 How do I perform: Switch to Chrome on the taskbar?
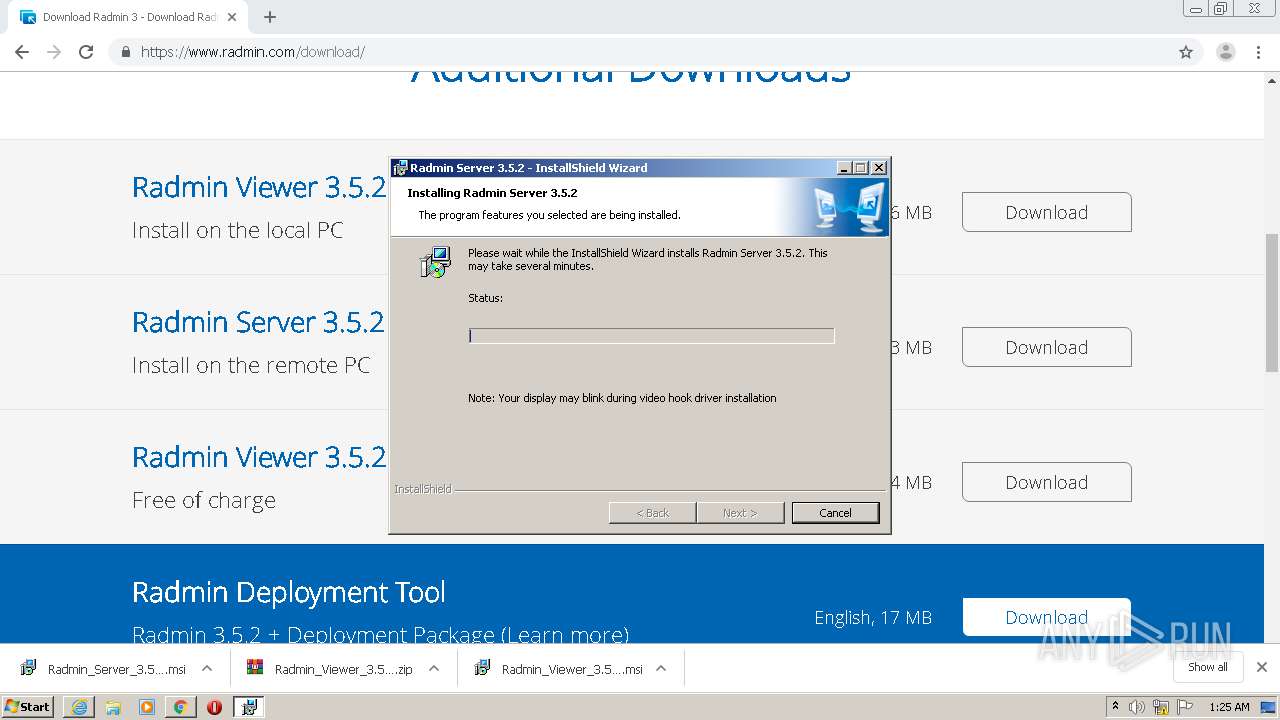coord(180,707)
